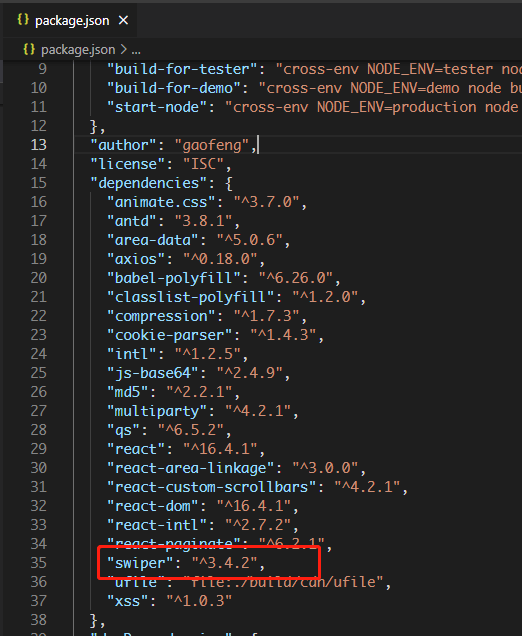Screen dimensions: 522x636
Task: Close the package.json tab
Action: (x=123, y=20)
